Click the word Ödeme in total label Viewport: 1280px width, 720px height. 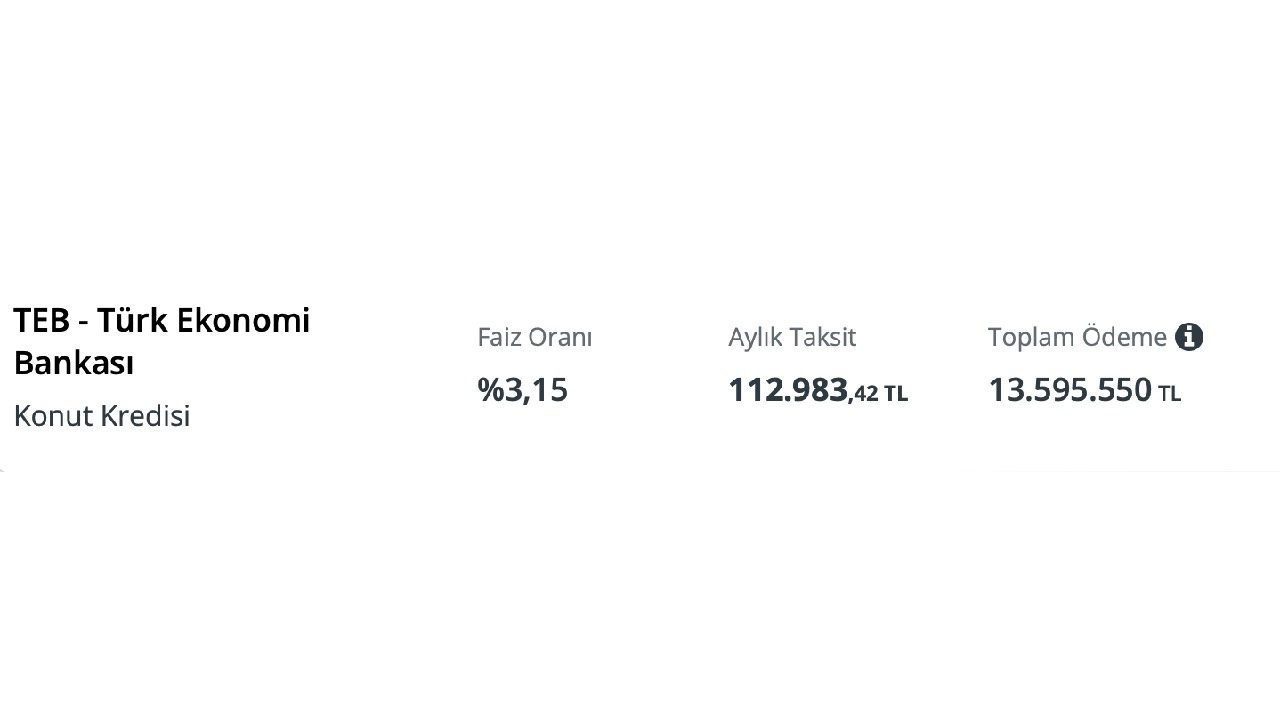[x=1125, y=338]
